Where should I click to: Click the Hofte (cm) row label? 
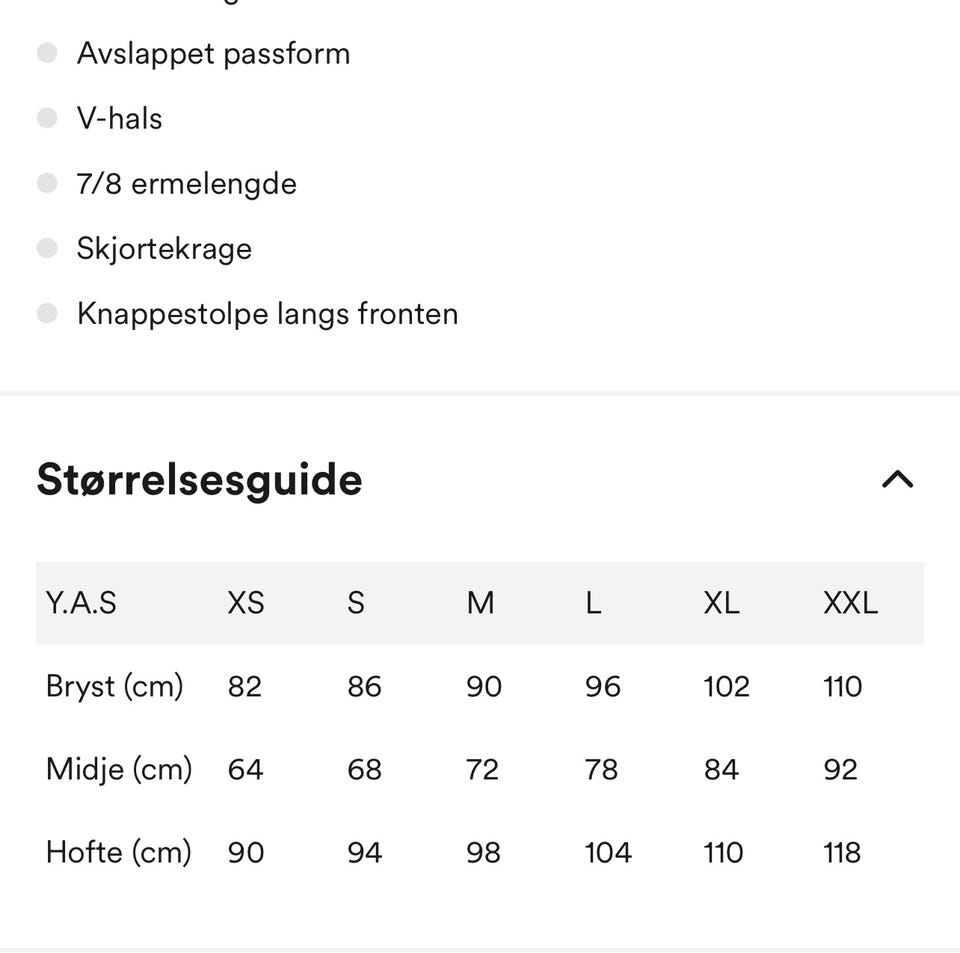coord(119,853)
